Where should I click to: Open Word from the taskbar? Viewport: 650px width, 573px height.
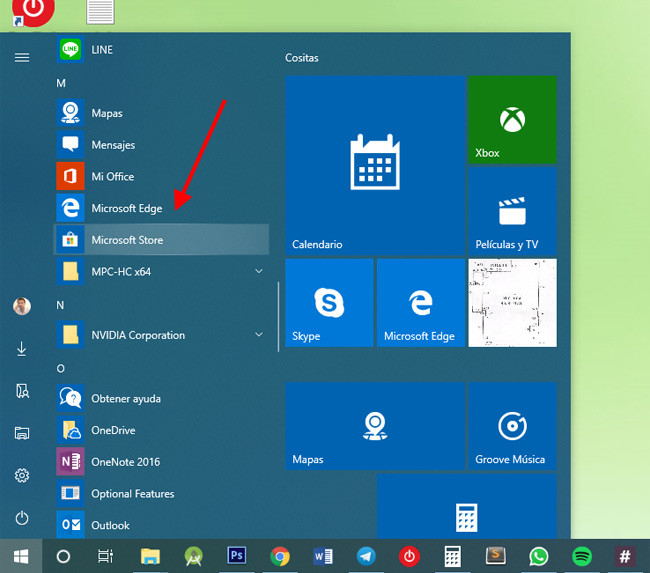coord(323,556)
